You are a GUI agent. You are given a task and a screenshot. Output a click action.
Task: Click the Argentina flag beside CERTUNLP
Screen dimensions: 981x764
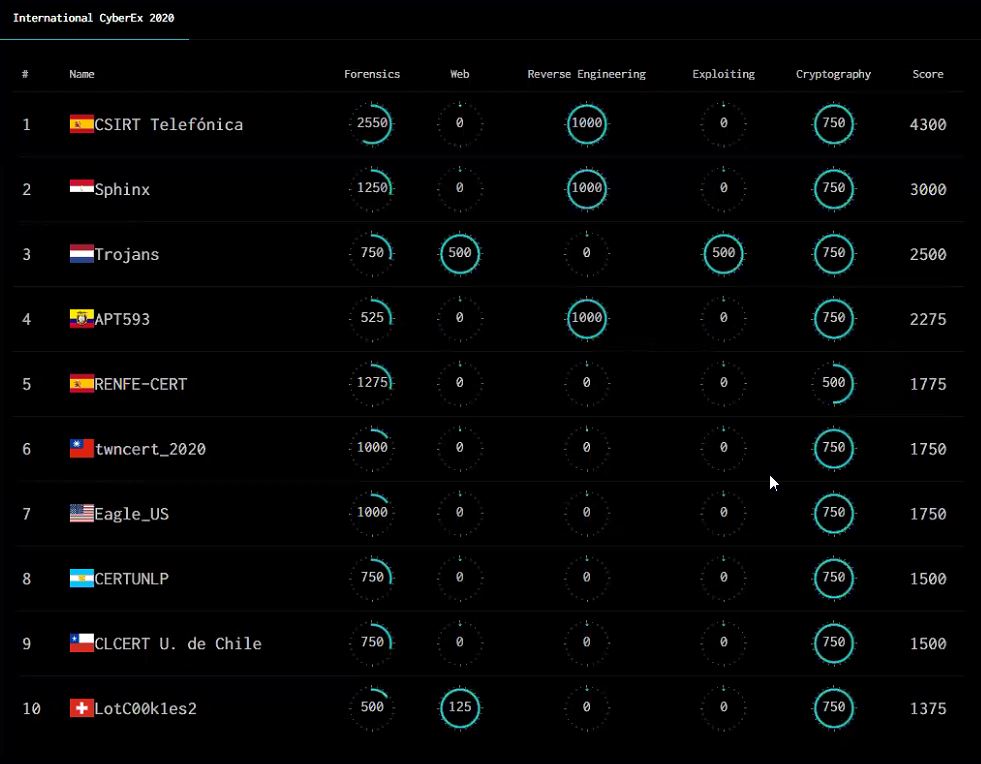pos(81,578)
